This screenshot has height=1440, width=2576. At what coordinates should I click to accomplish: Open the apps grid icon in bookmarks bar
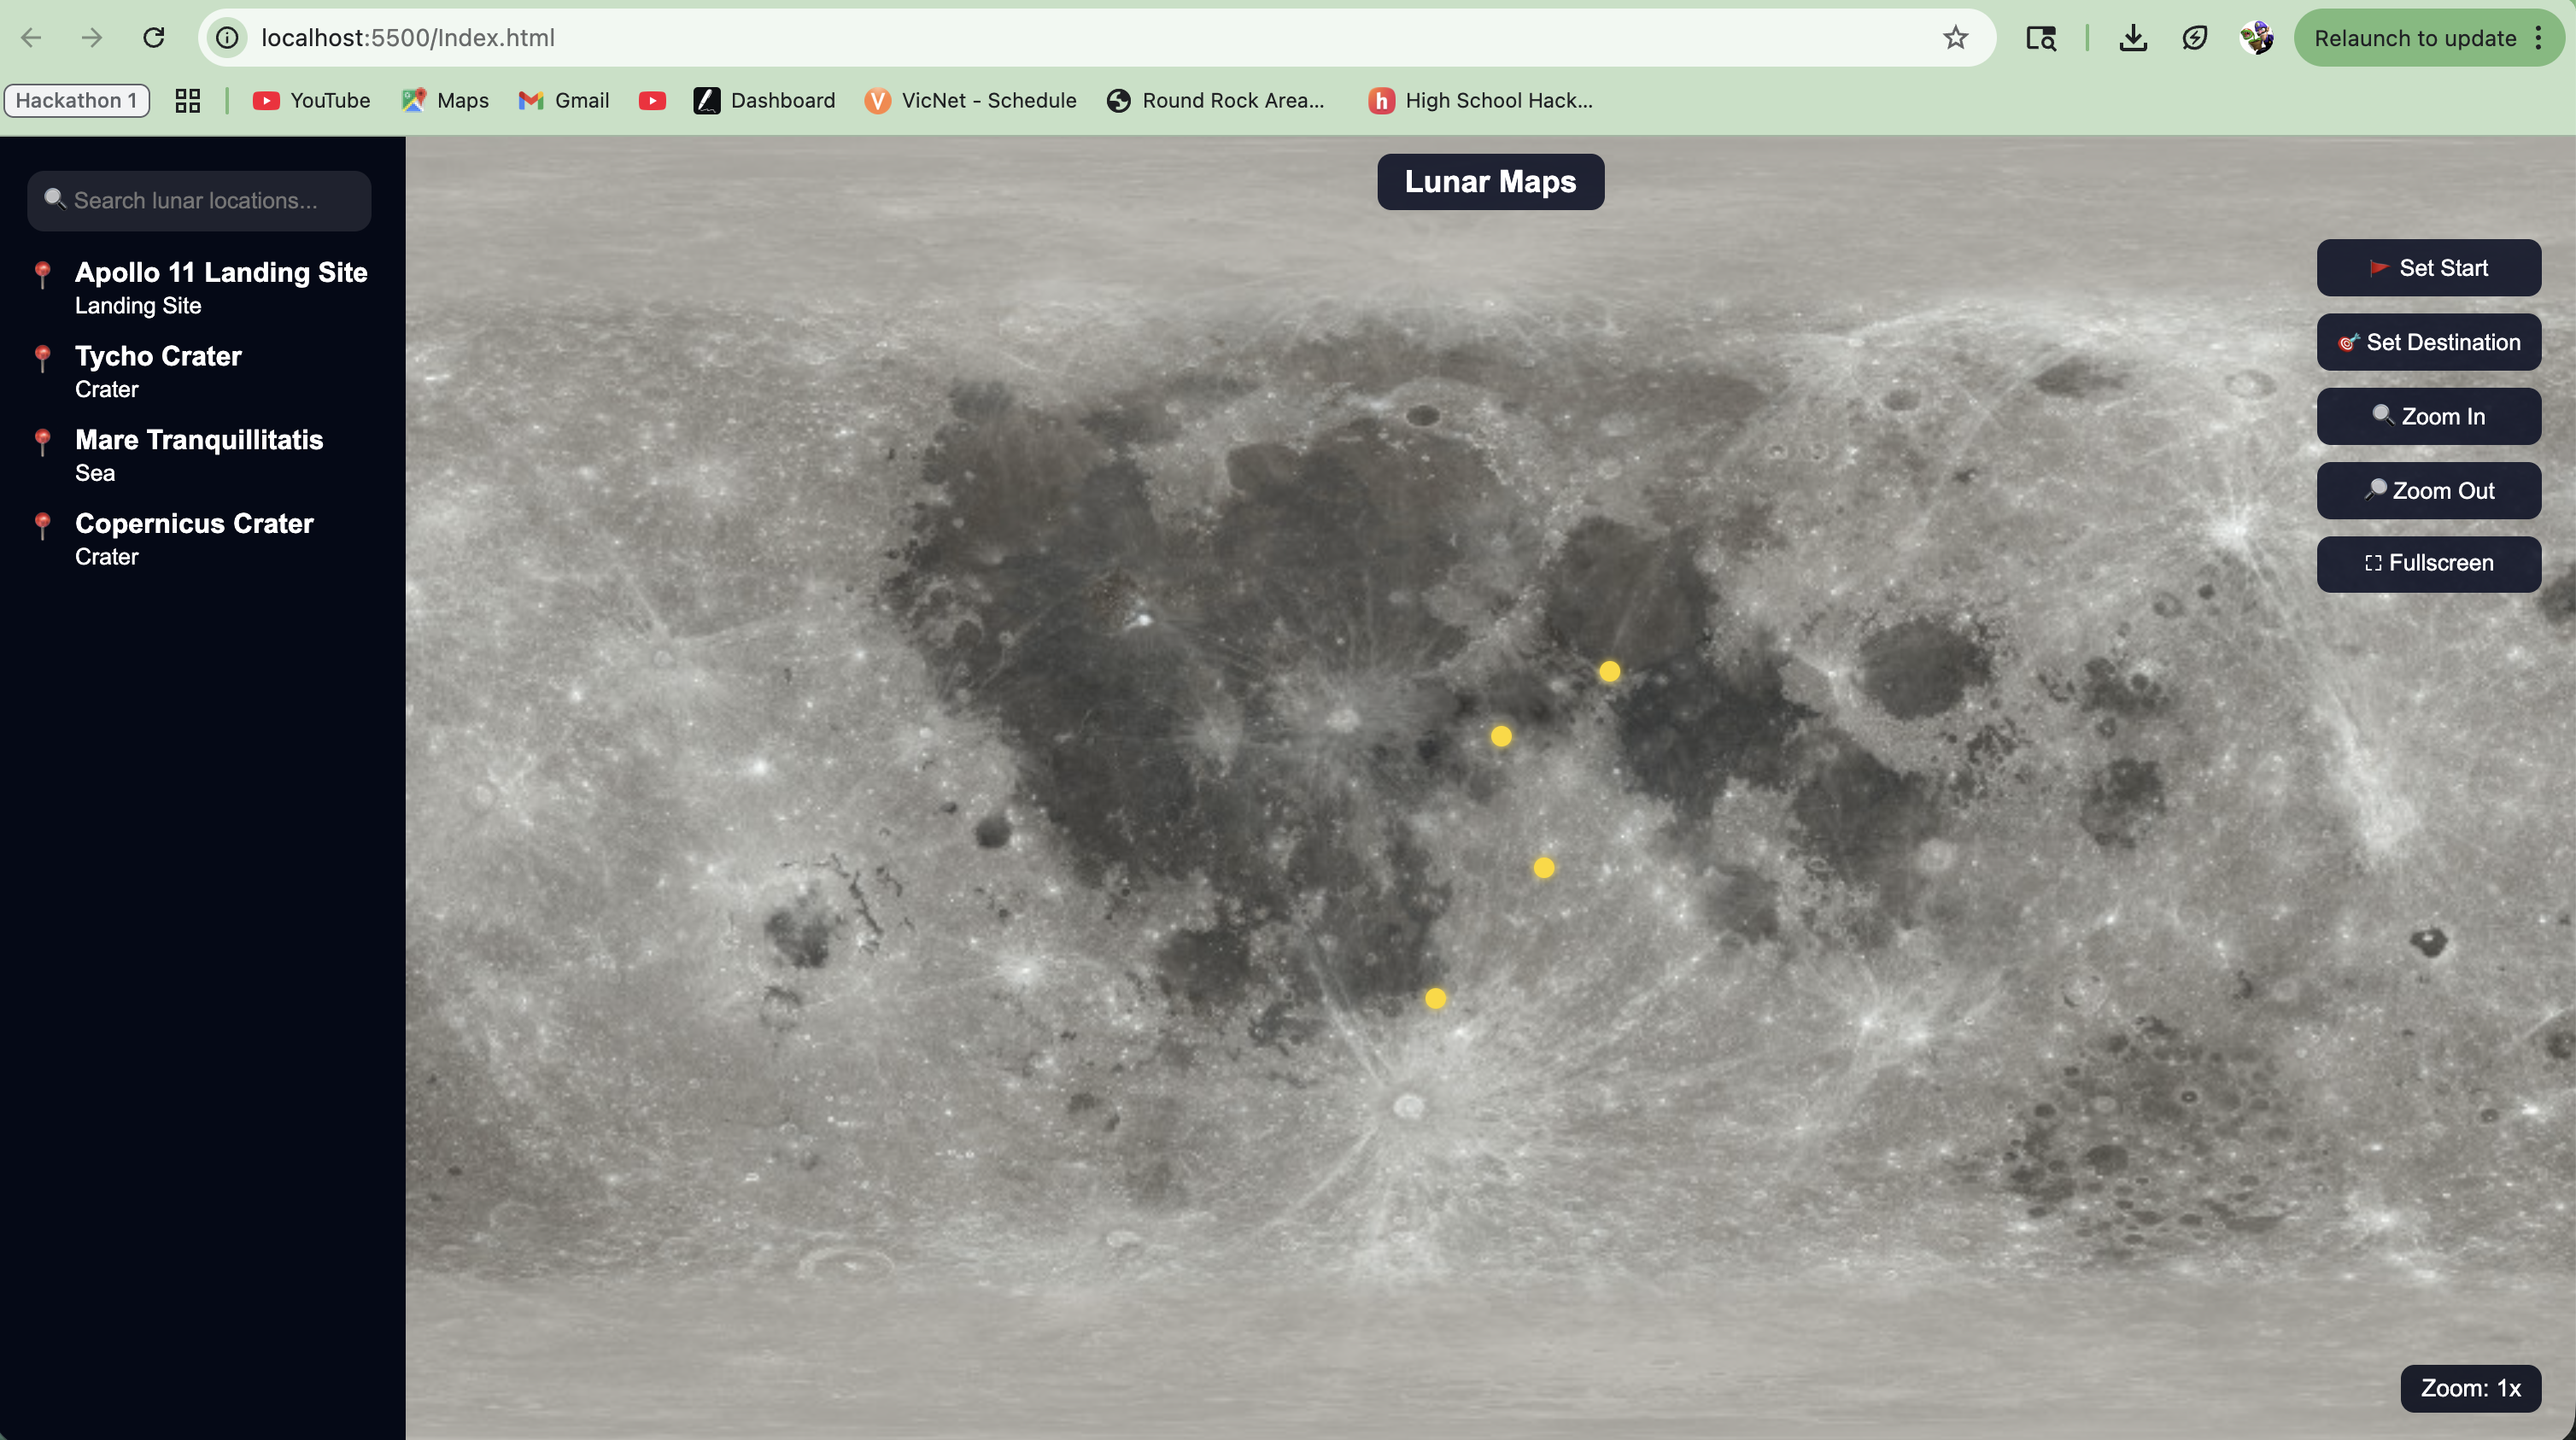coord(187,100)
